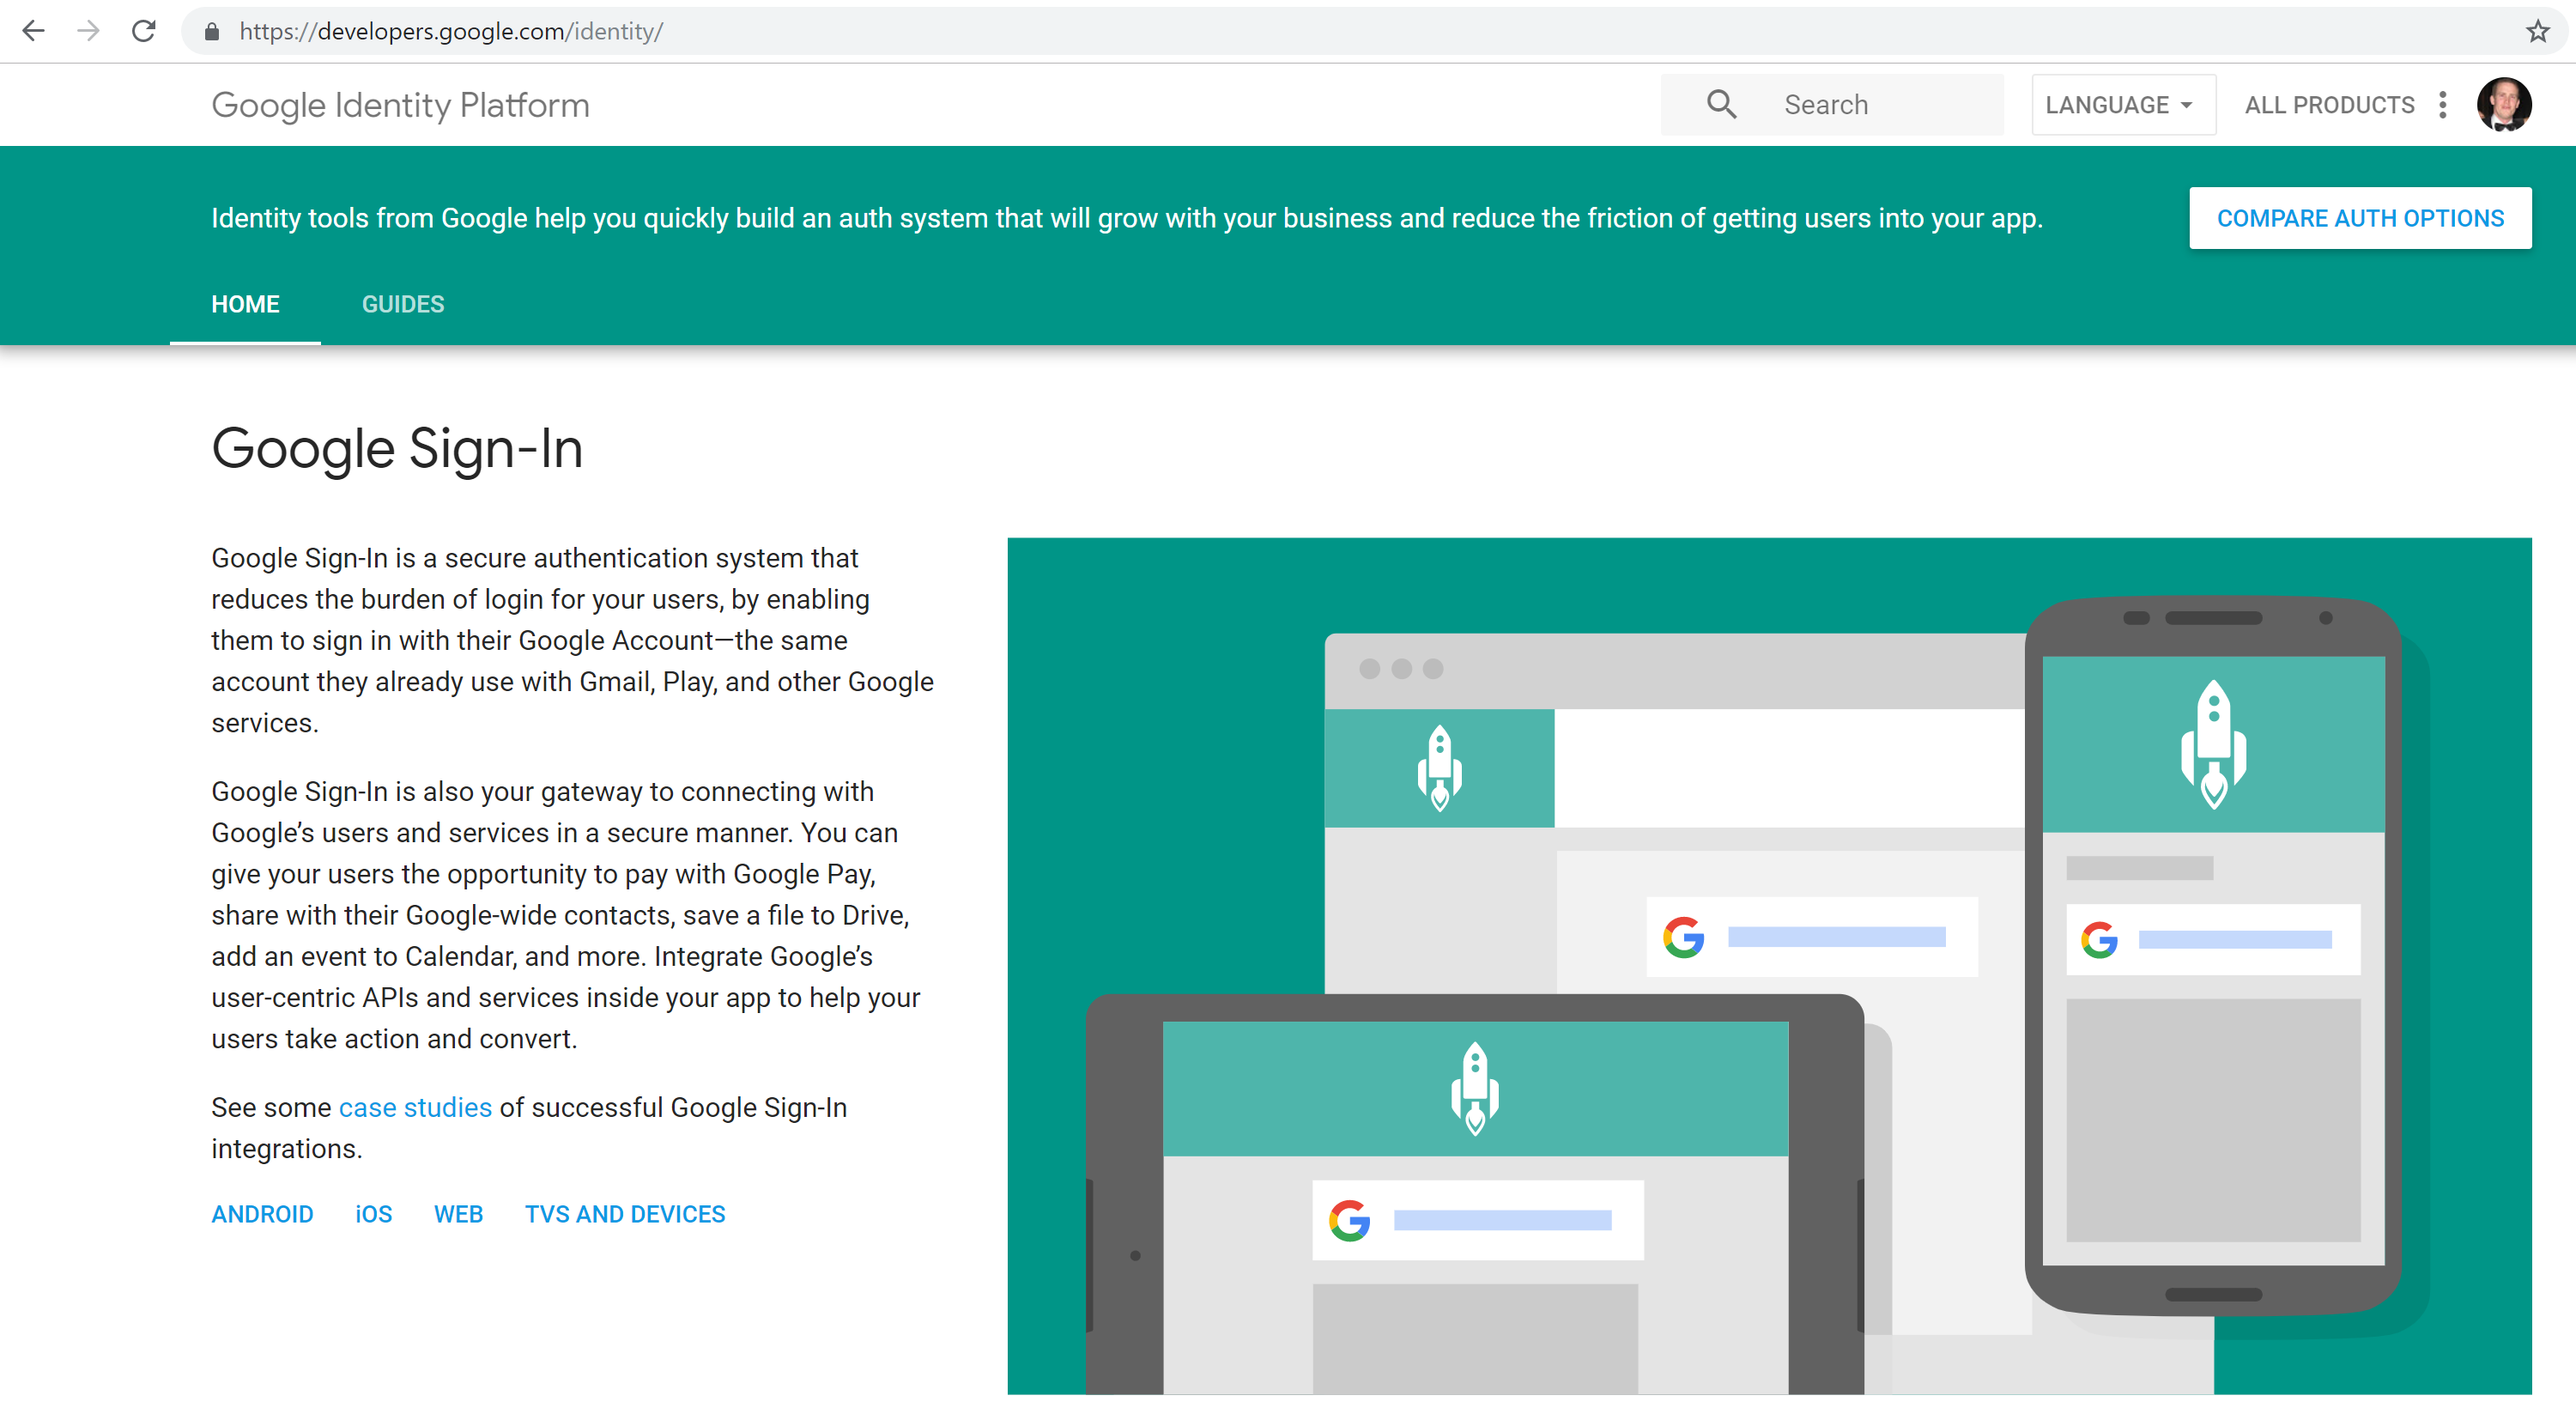The height and width of the screenshot is (1426, 2576).
Task: Open TVS AND DEVICES link
Action: pyautogui.click(x=625, y=1214)
